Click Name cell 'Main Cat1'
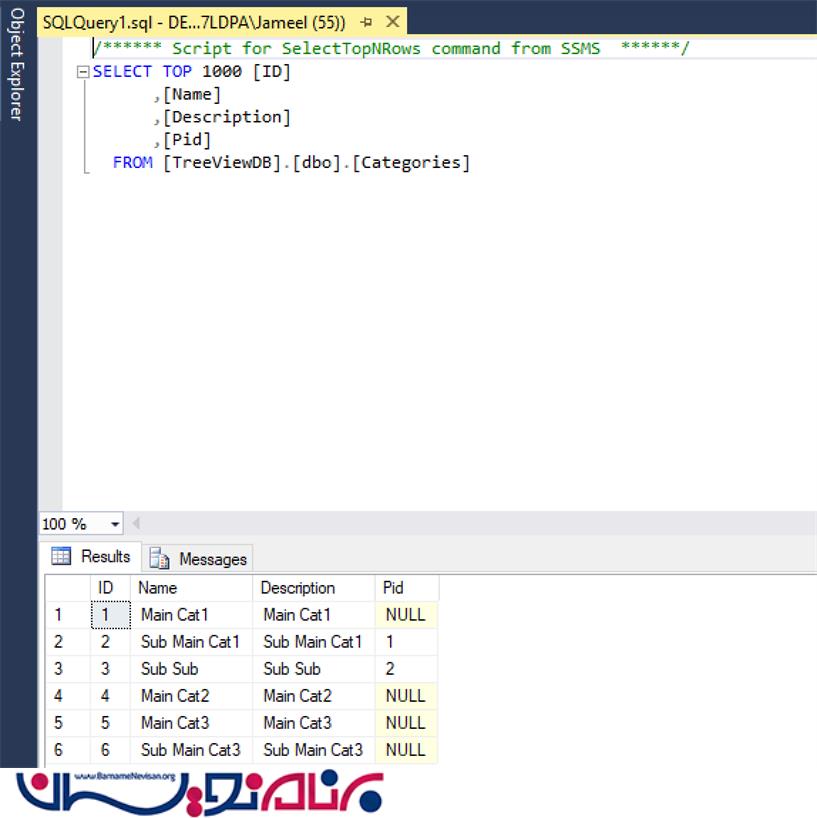The width and height of the screenshot is (817, 818). [191, 615]
